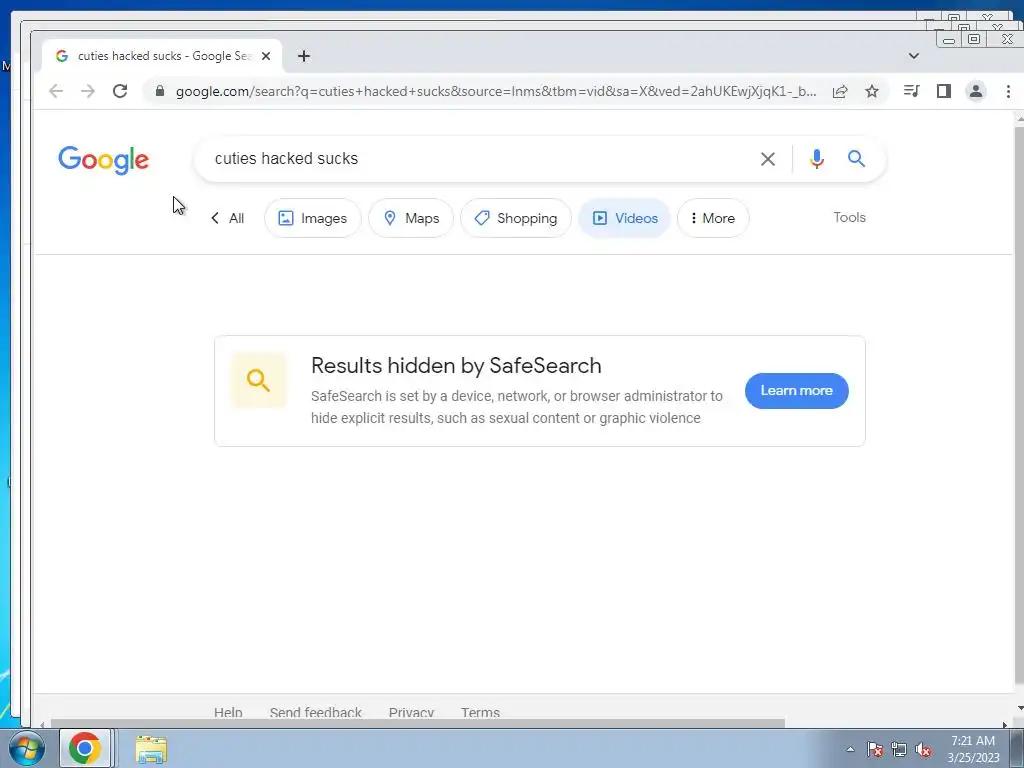The height and width of the screenshot is (768, 1024).
Task: Open a new tab with plus button
Action: [x=304, y=56]
